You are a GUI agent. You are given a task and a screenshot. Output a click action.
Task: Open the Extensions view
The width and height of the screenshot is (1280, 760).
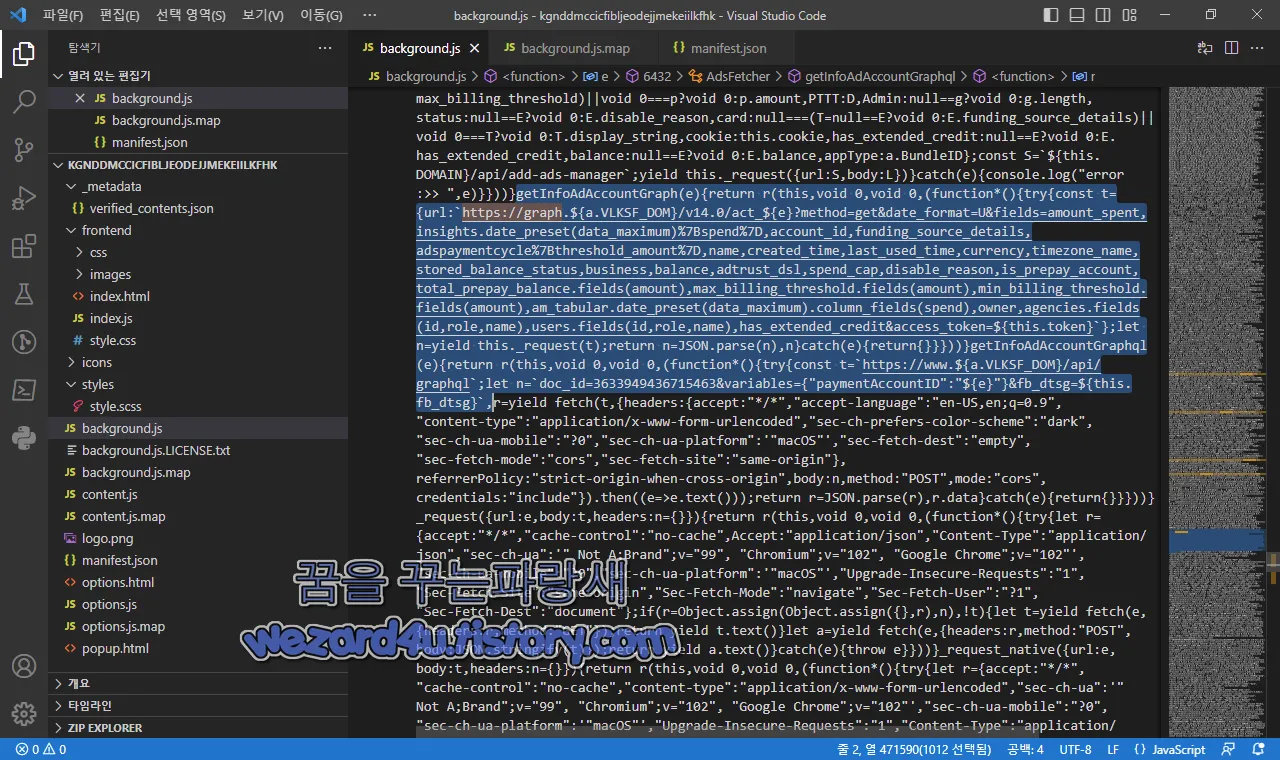tap(24, 246)
